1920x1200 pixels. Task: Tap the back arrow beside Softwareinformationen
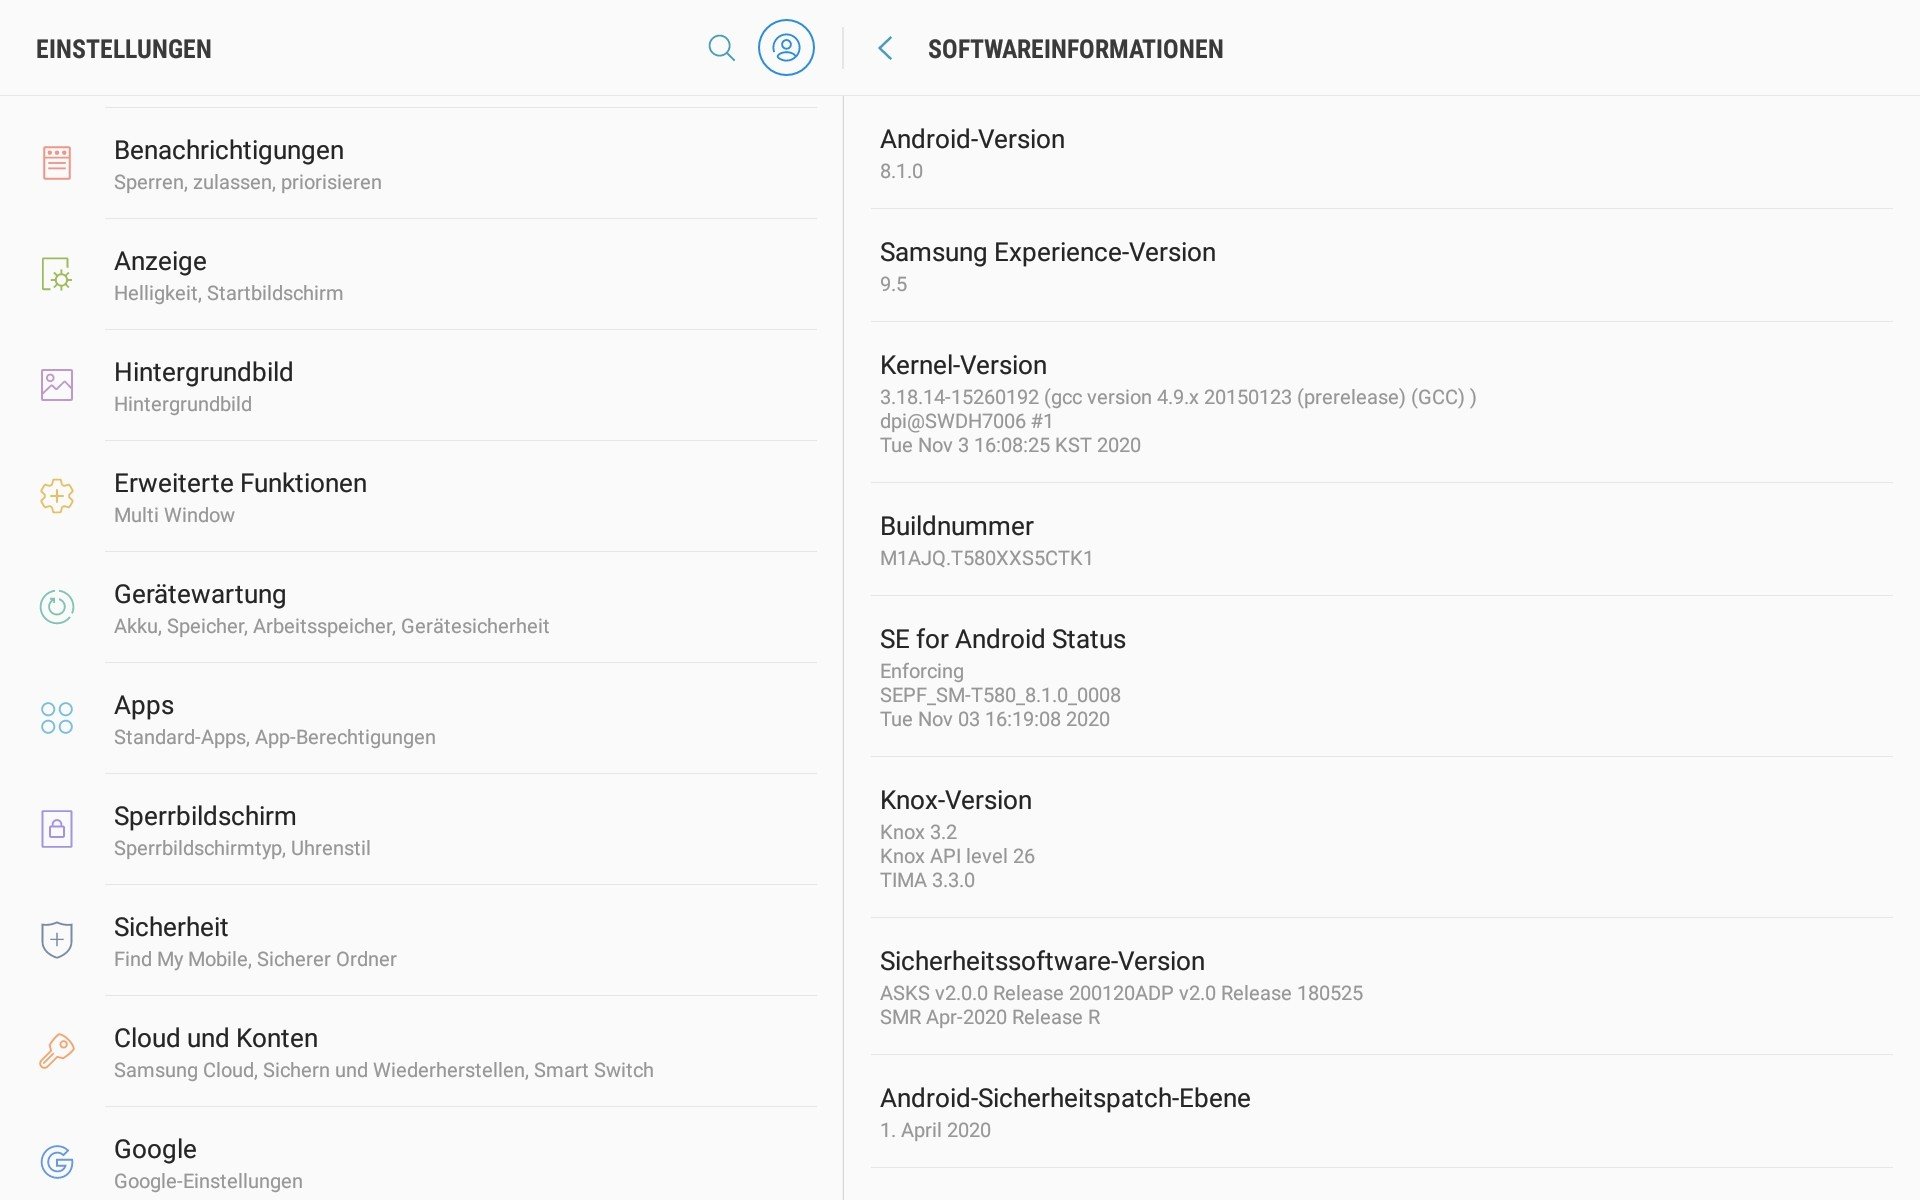(885, 48)
